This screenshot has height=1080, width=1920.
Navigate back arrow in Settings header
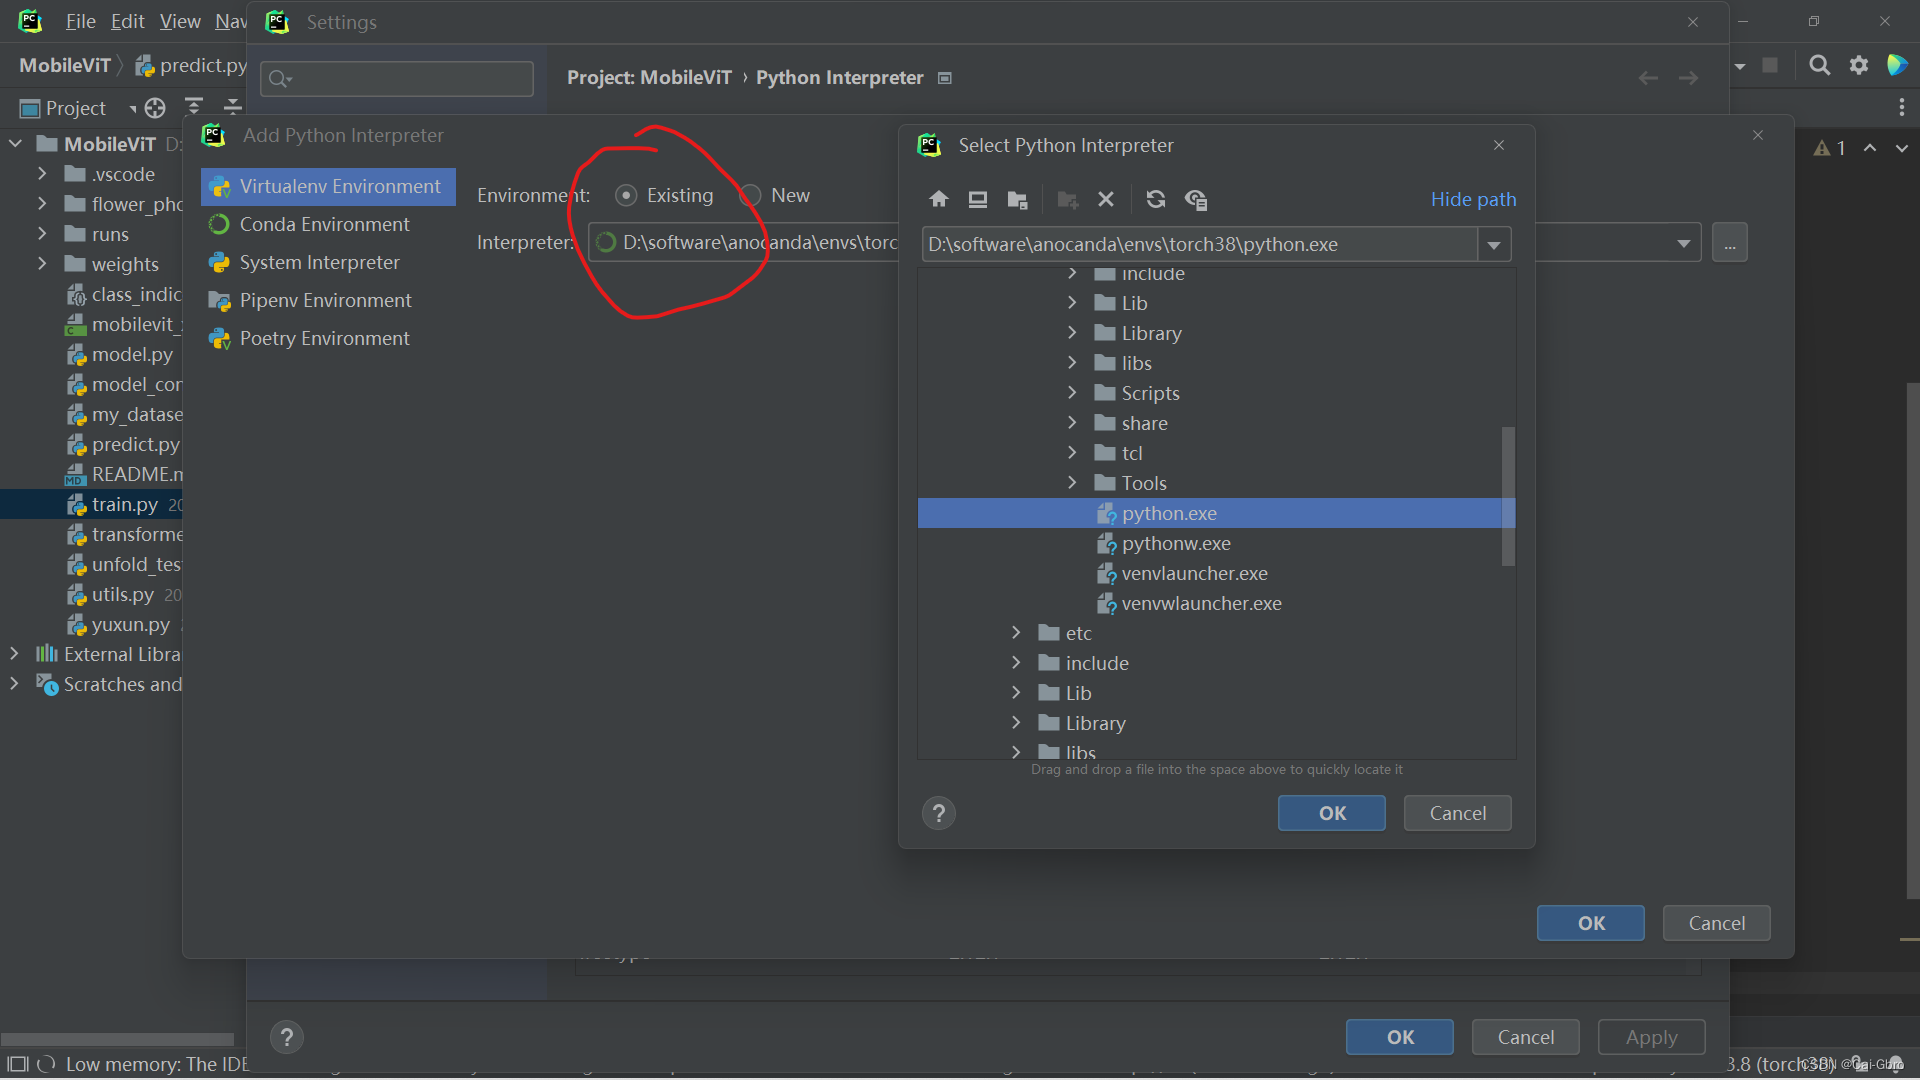[1648, 78]
